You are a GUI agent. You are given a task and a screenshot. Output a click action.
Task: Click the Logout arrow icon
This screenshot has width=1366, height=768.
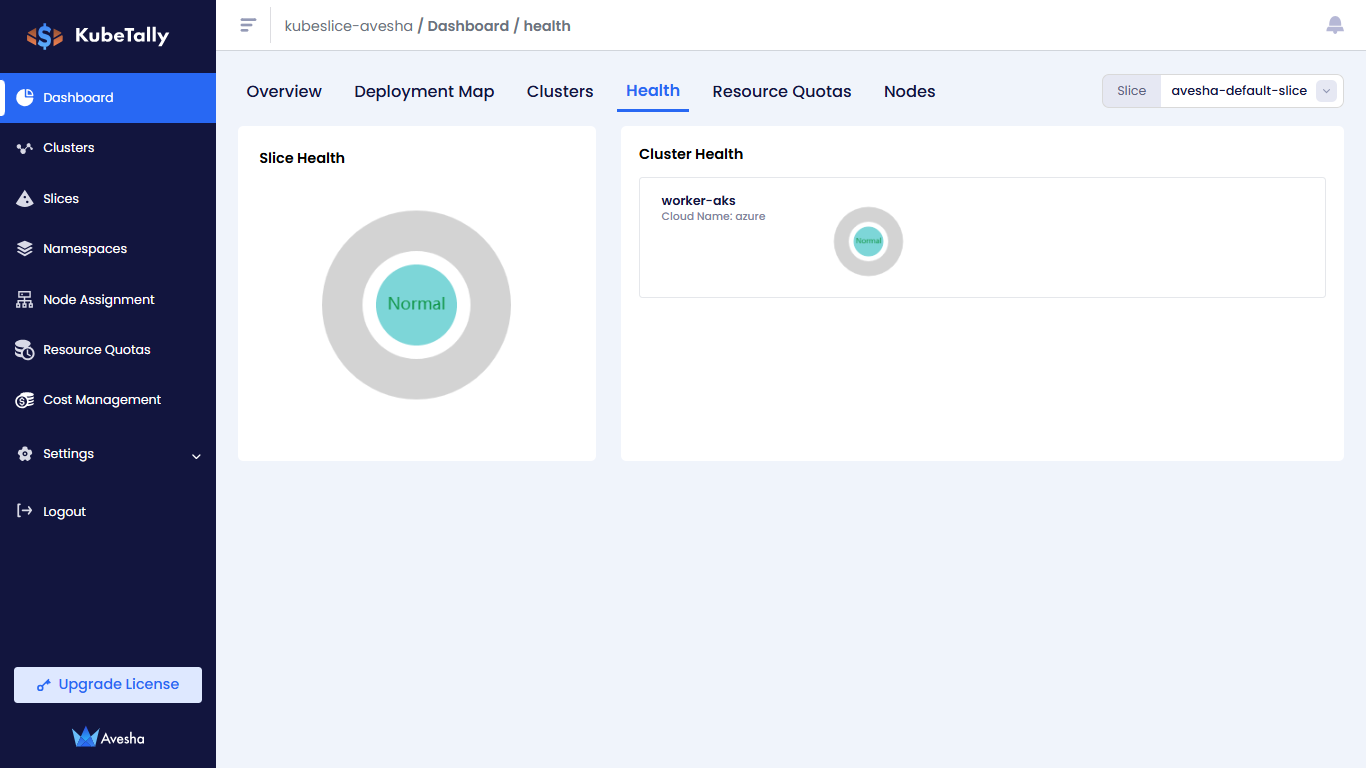pyautogui.click(x=25, y=511)
